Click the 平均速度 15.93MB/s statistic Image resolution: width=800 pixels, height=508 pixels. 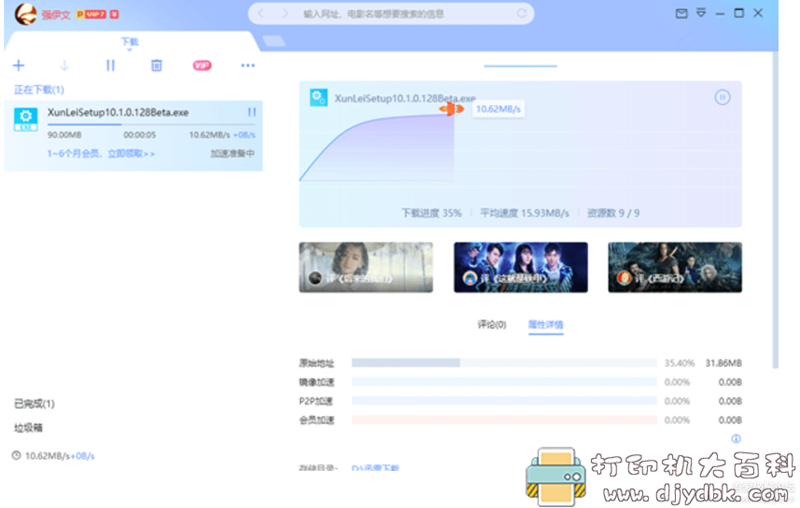pyautogui.click(x=524, y=213)
